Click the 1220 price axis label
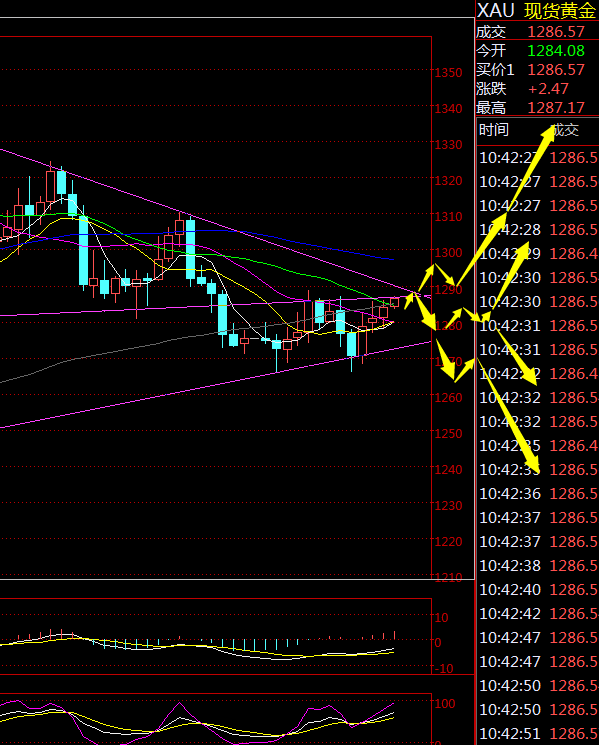599x745 pixels. [448, 542]
